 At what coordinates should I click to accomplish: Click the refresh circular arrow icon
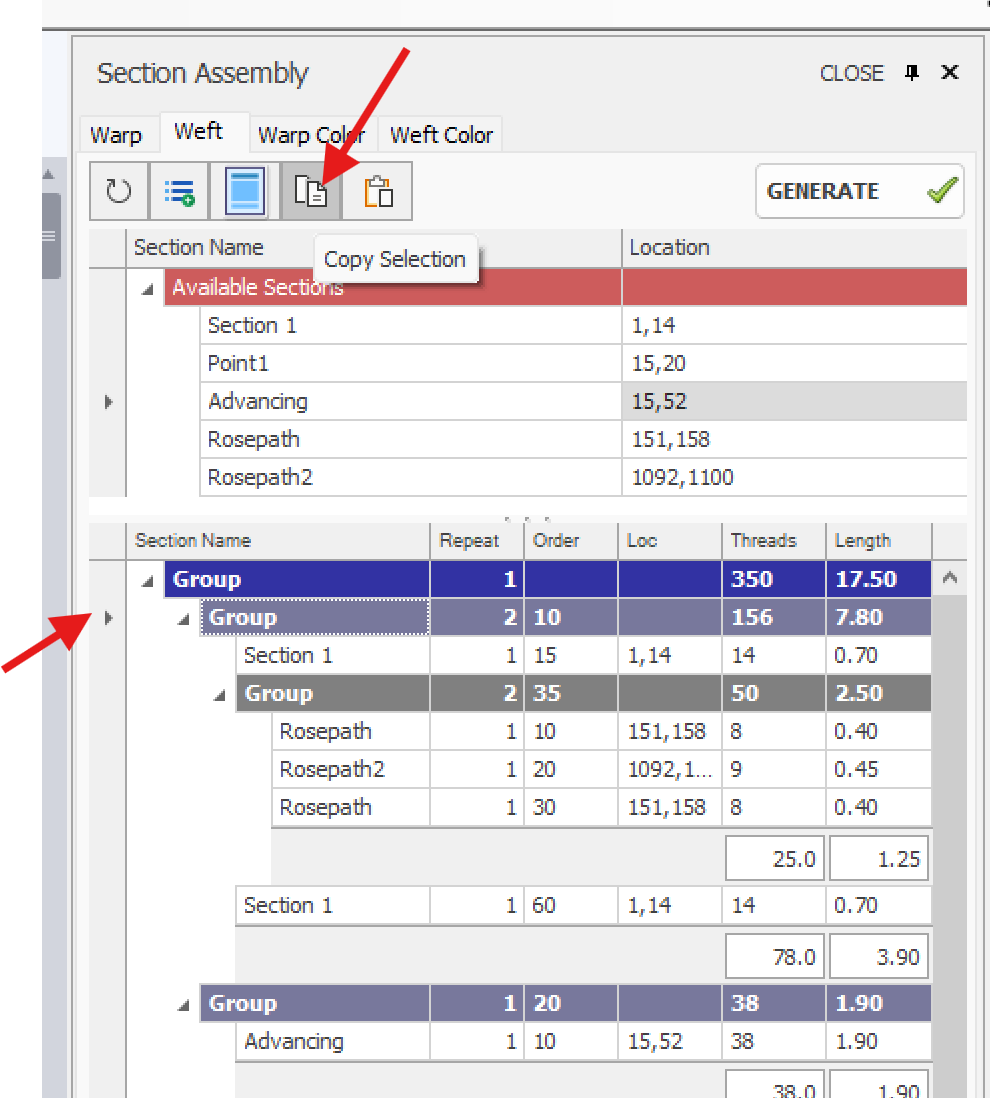click(x=119, y=191)
